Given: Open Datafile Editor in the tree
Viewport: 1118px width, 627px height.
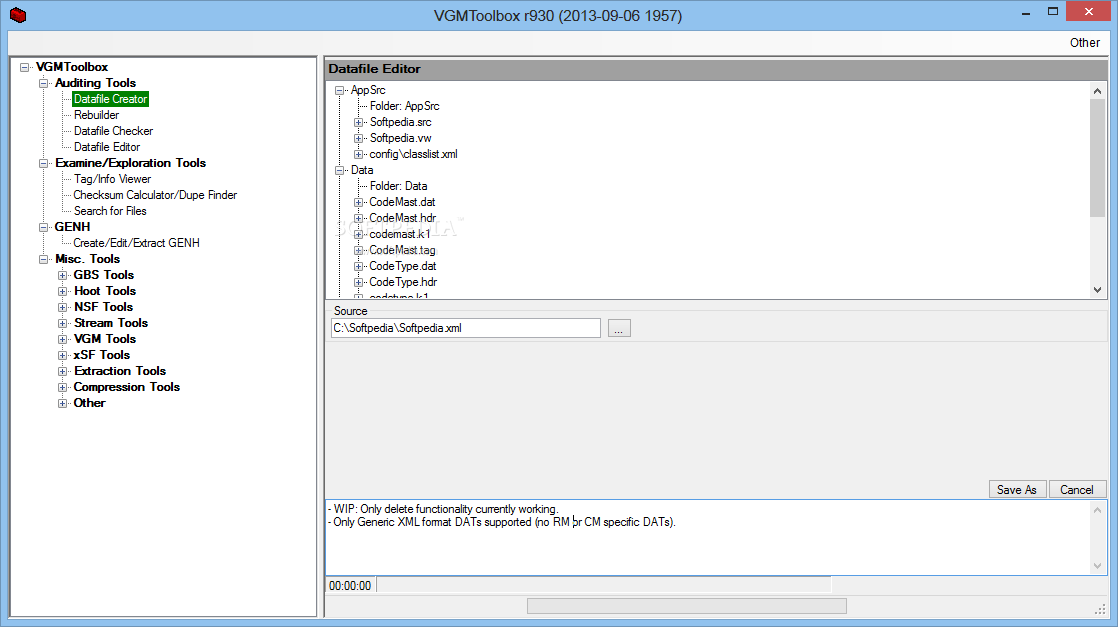Looking at the screenshot, I should pyautogui.click(x=107, y=147).
